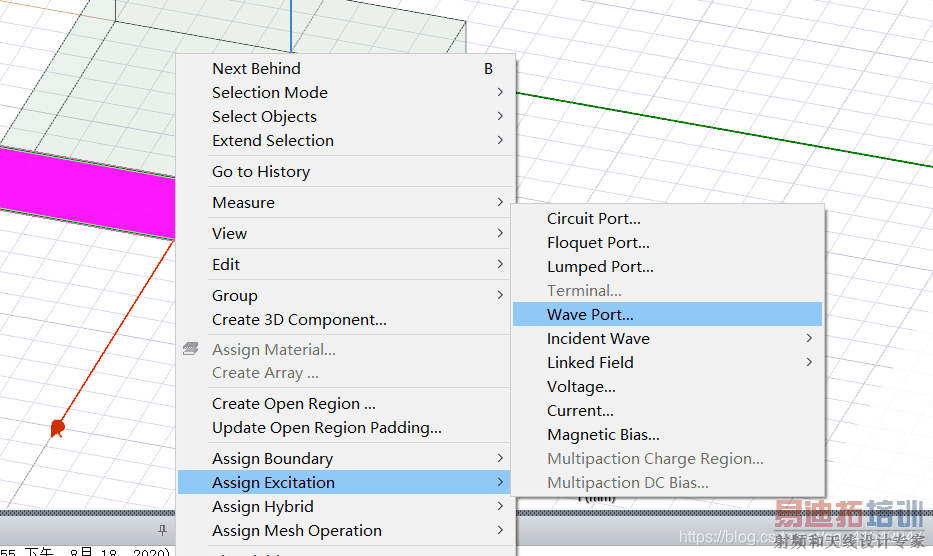
Task: Open Assign Boundary submenu
Action: 272,458
